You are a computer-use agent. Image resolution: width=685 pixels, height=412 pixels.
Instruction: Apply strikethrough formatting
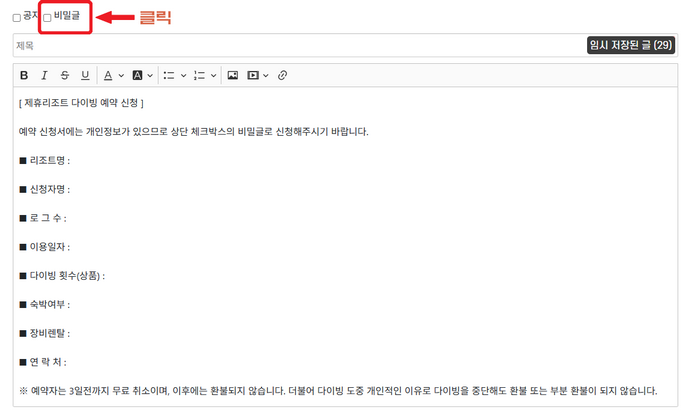coord(65,76)
